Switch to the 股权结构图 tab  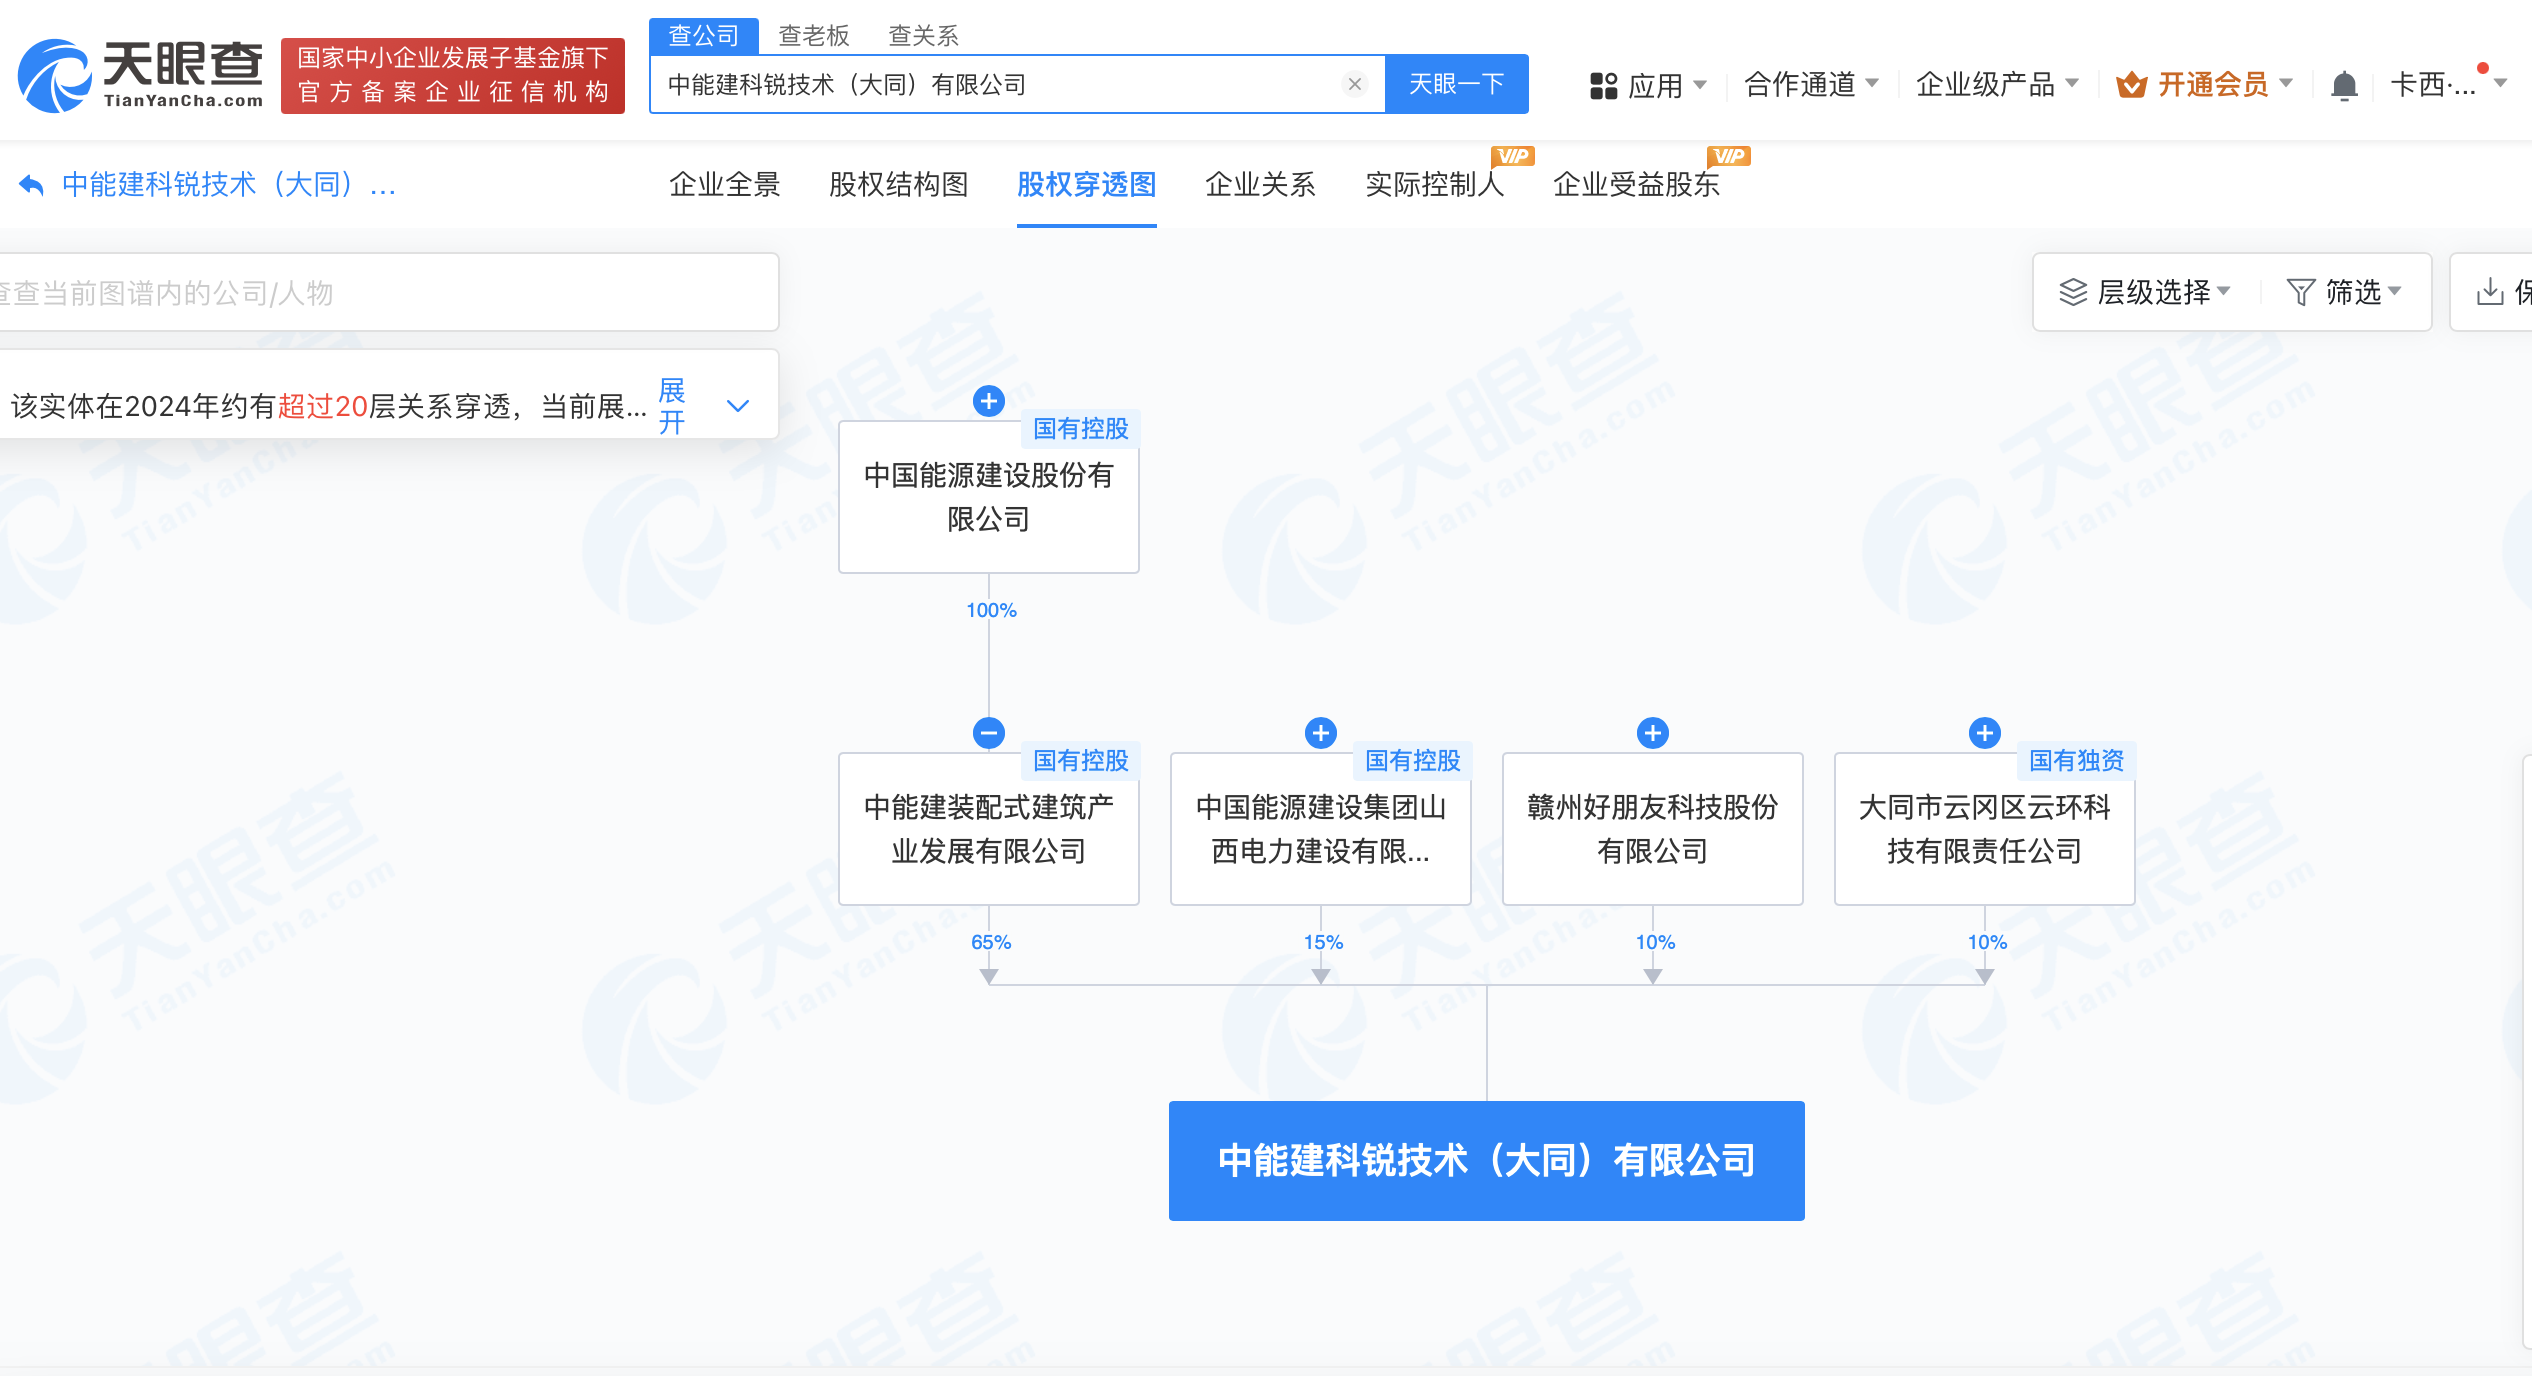point(898,185)
